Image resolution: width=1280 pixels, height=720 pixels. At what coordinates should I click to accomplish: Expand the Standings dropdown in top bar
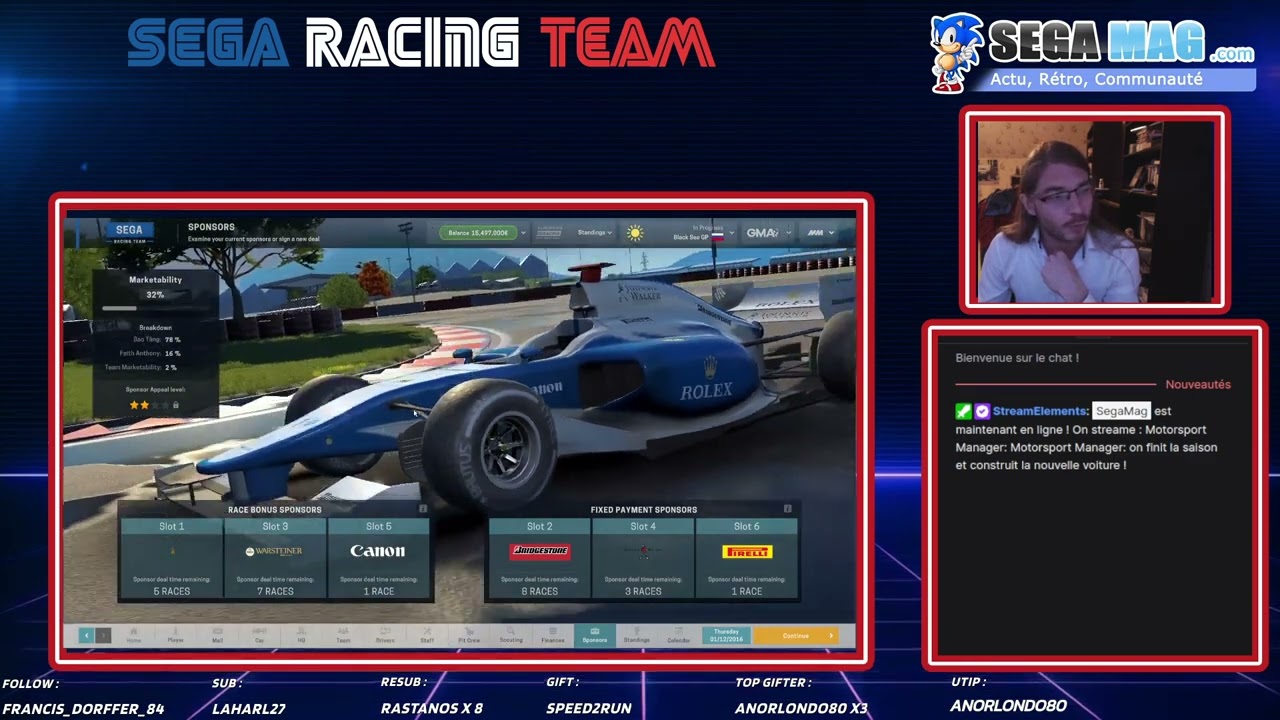(x=595, y=232)
